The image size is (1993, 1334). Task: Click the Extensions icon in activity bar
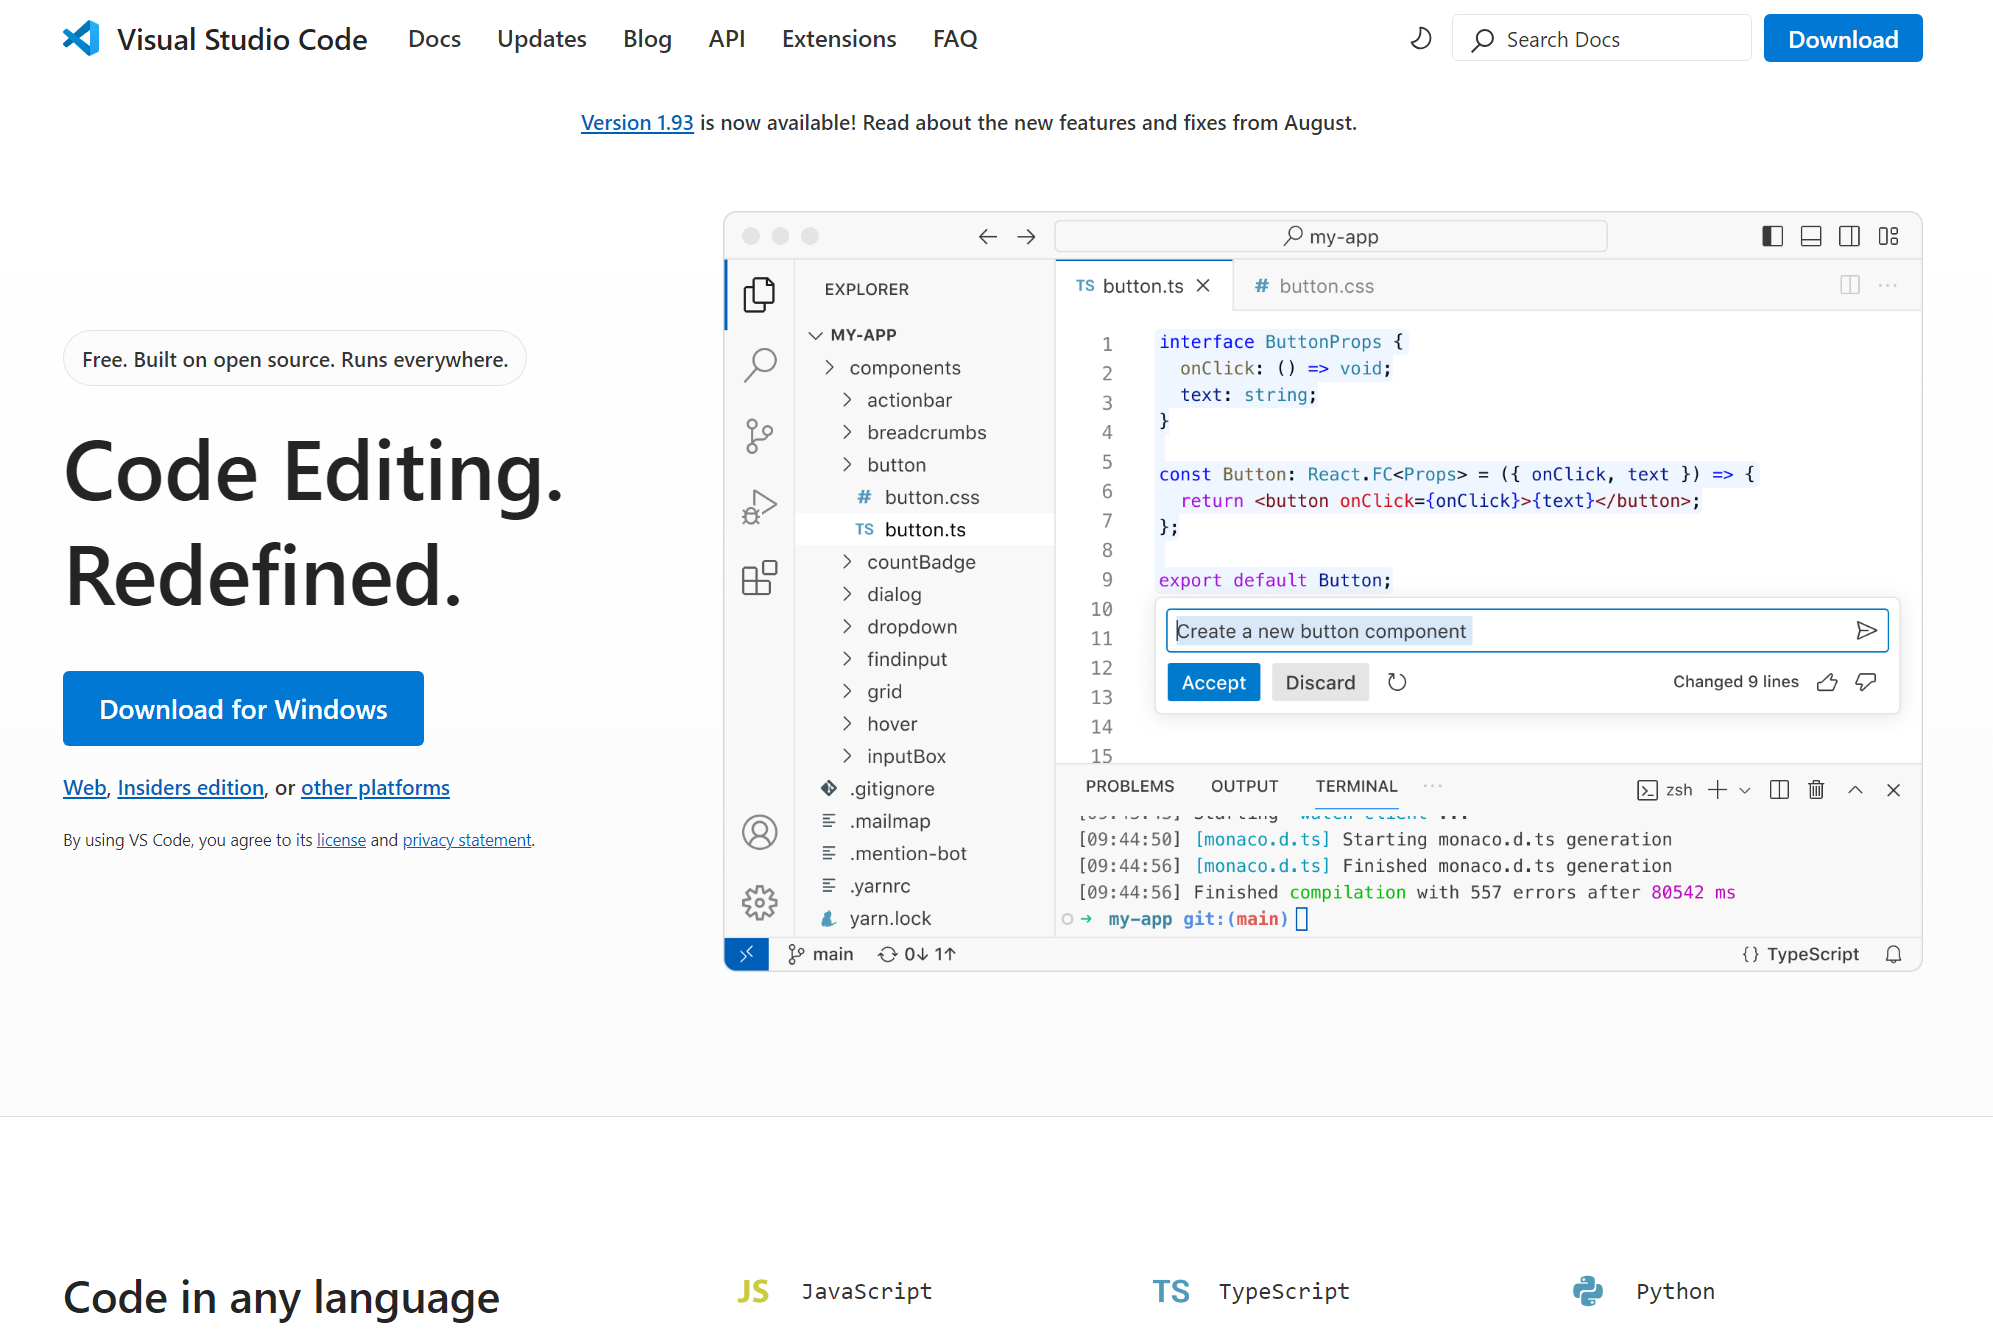[x=759, y=578]
